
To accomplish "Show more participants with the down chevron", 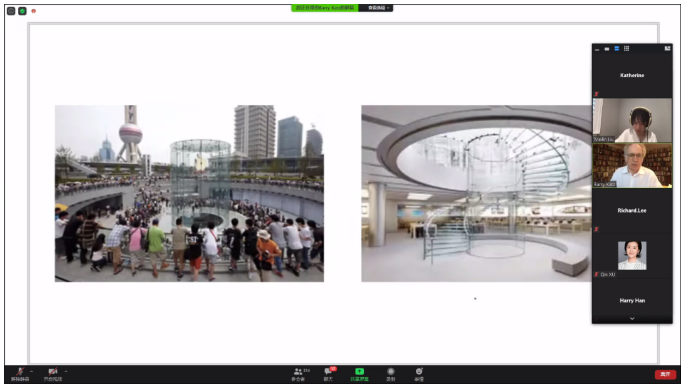I will coord(632,319).
